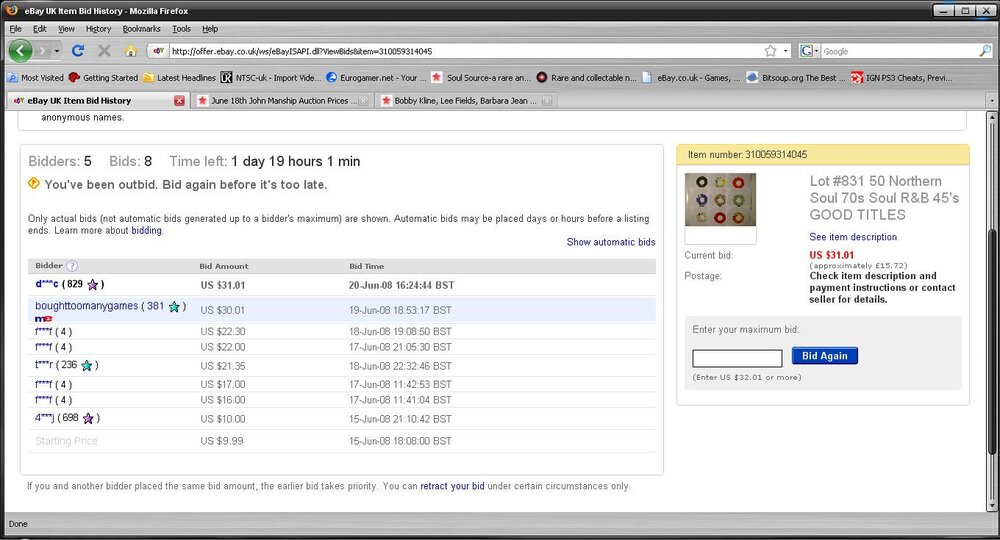Go back with the green Back arrow
1000x540 pixels.
point(20,50)
